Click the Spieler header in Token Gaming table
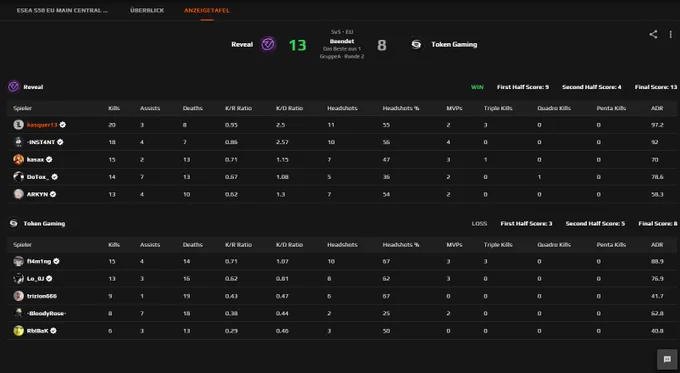 22,245
